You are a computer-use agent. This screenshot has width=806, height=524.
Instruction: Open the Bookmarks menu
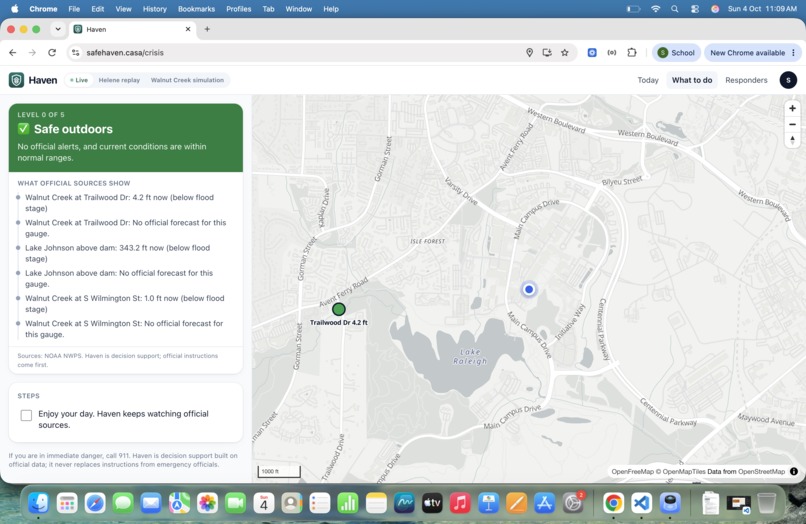pyautogui.click(x=196, y=9)
